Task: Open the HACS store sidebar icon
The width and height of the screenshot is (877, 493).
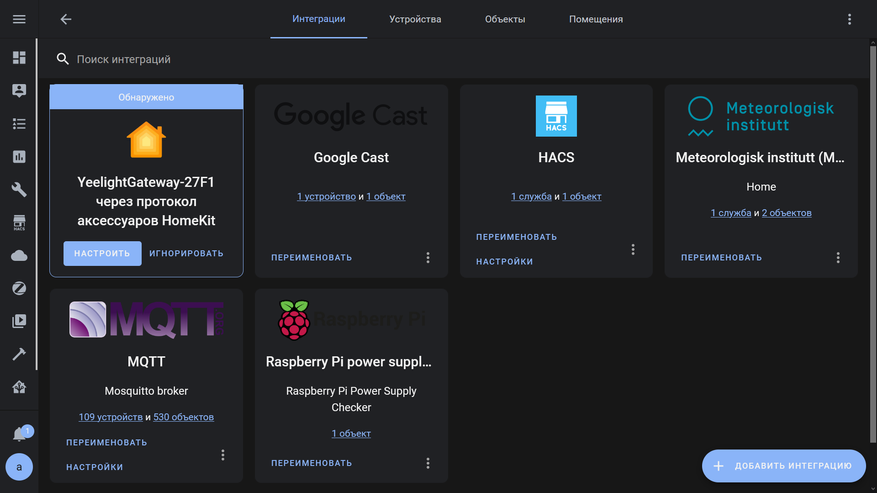Action: tap(19, 222)
